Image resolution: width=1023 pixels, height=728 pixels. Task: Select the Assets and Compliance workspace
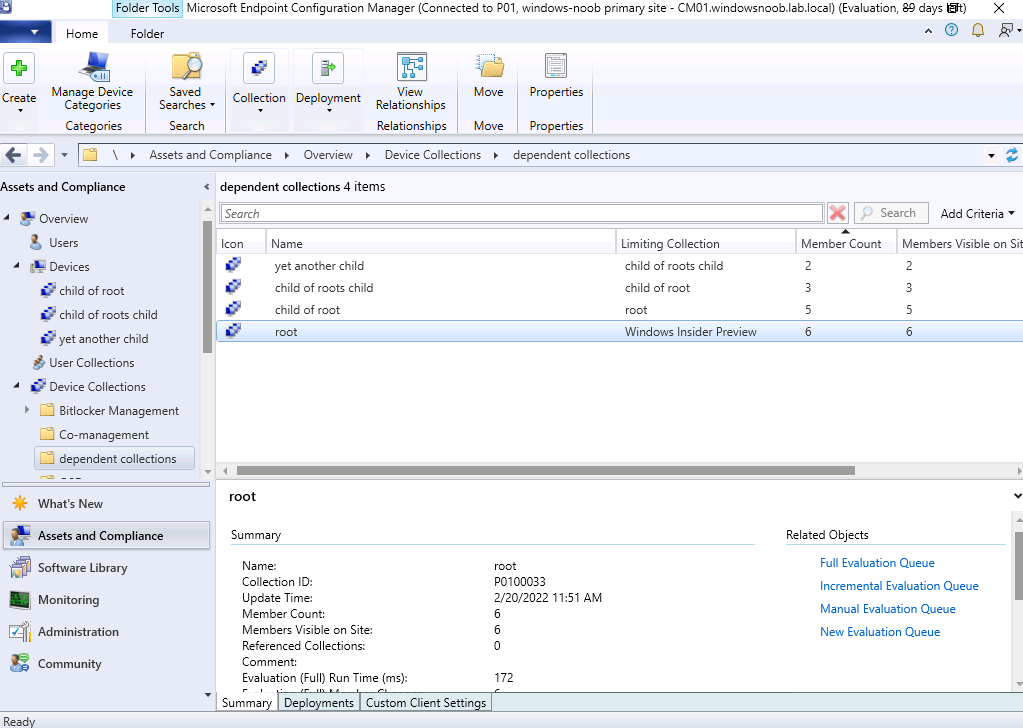click(106, 536)
